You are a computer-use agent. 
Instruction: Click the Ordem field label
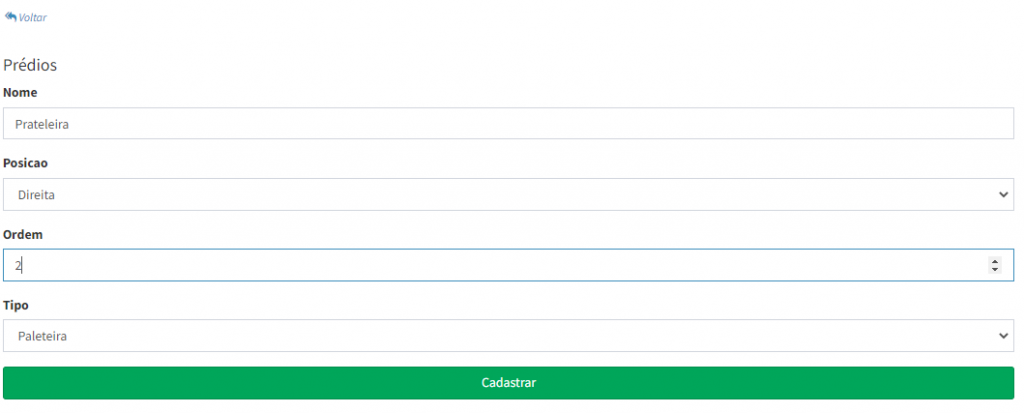point(22,234)
